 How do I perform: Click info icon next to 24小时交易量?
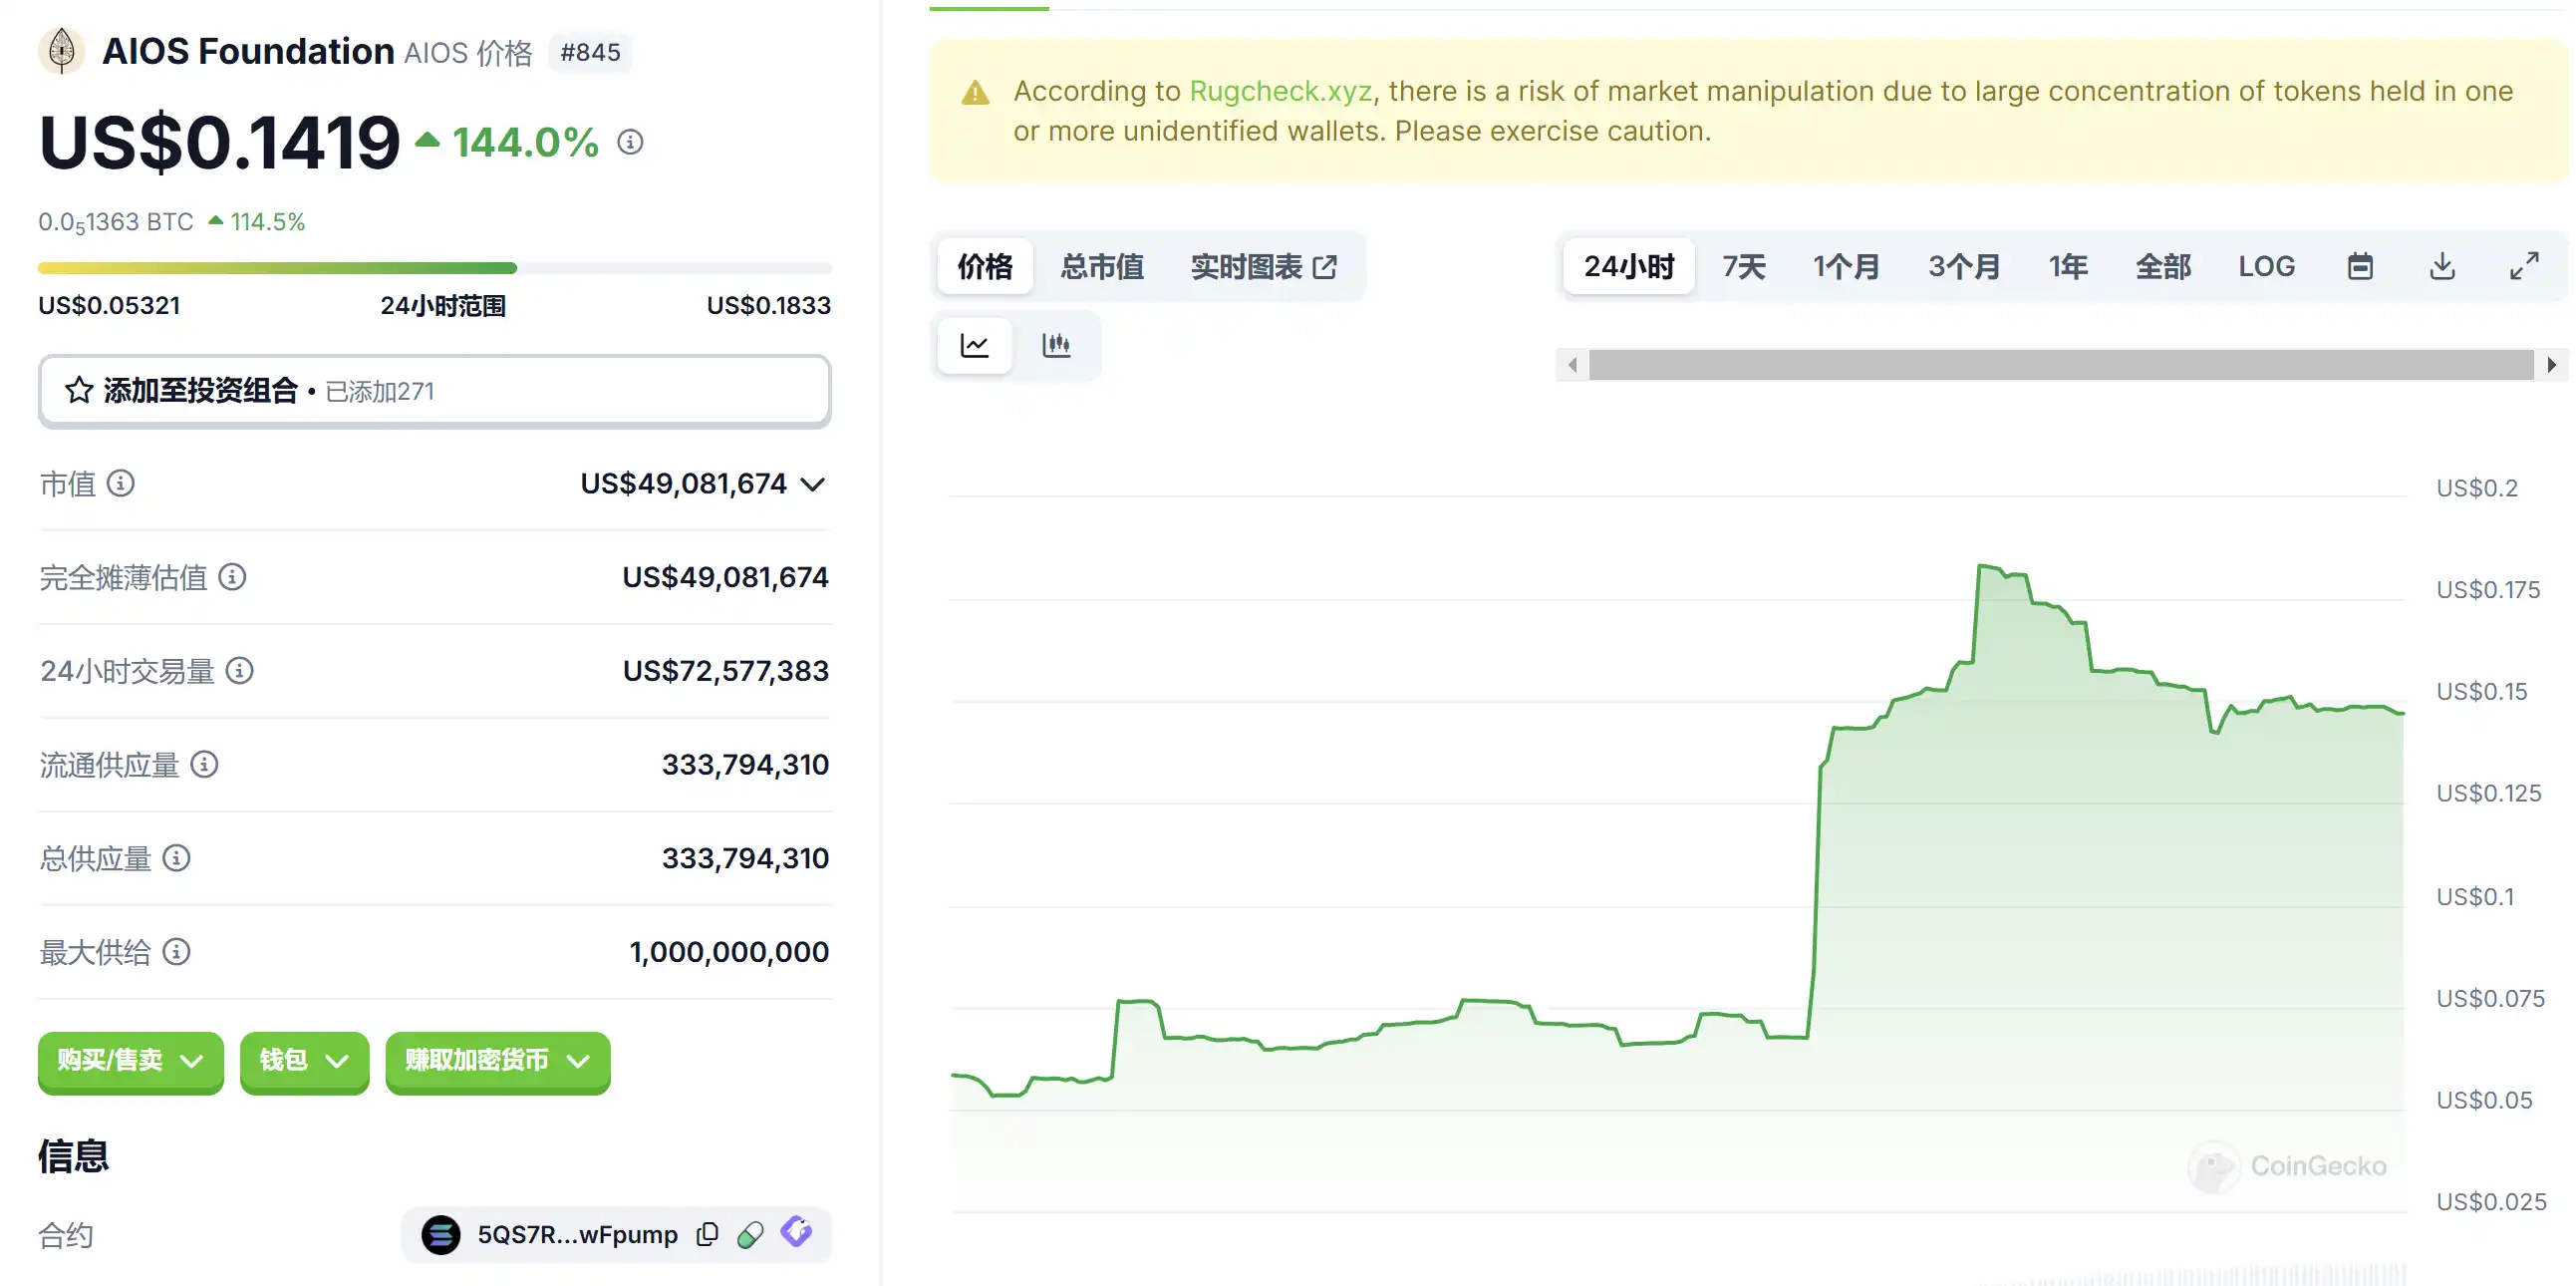[x=239, y=671]
